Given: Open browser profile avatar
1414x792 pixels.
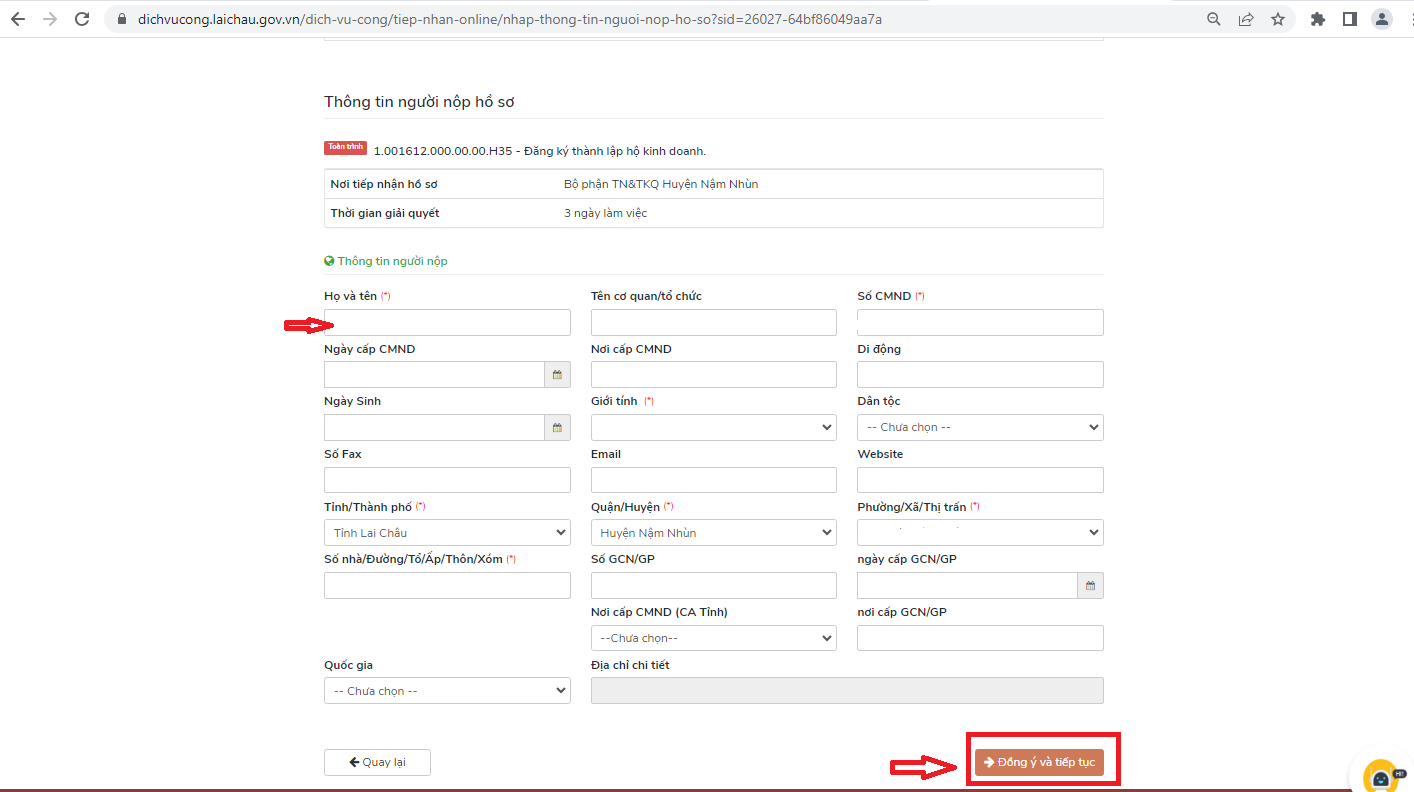Looking at the screenshot, I should (1381, 19).
